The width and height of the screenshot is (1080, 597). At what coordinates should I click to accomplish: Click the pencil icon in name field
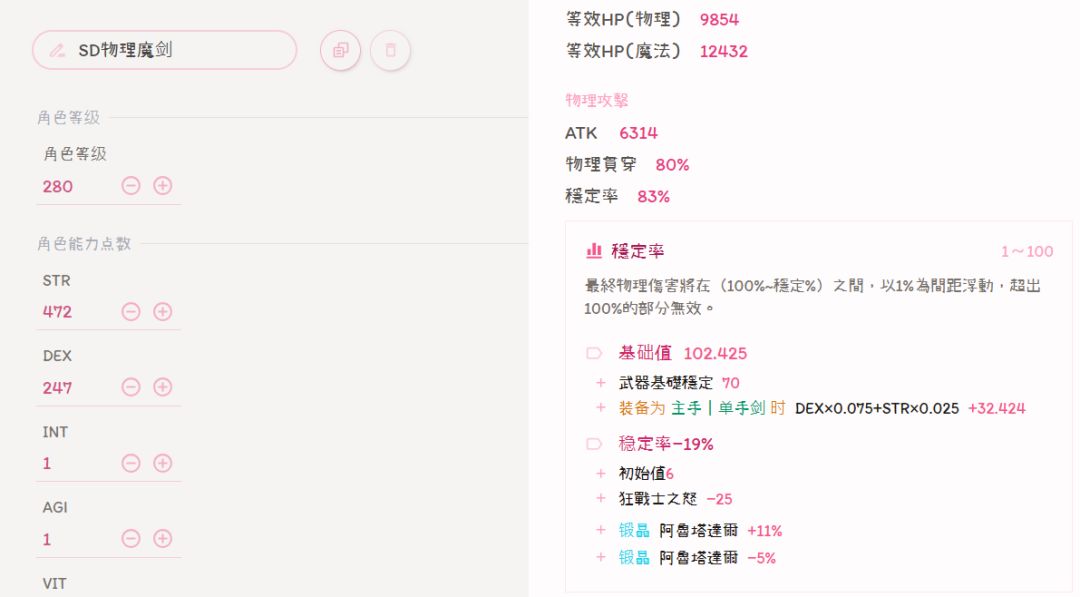(x=57, y=50)
